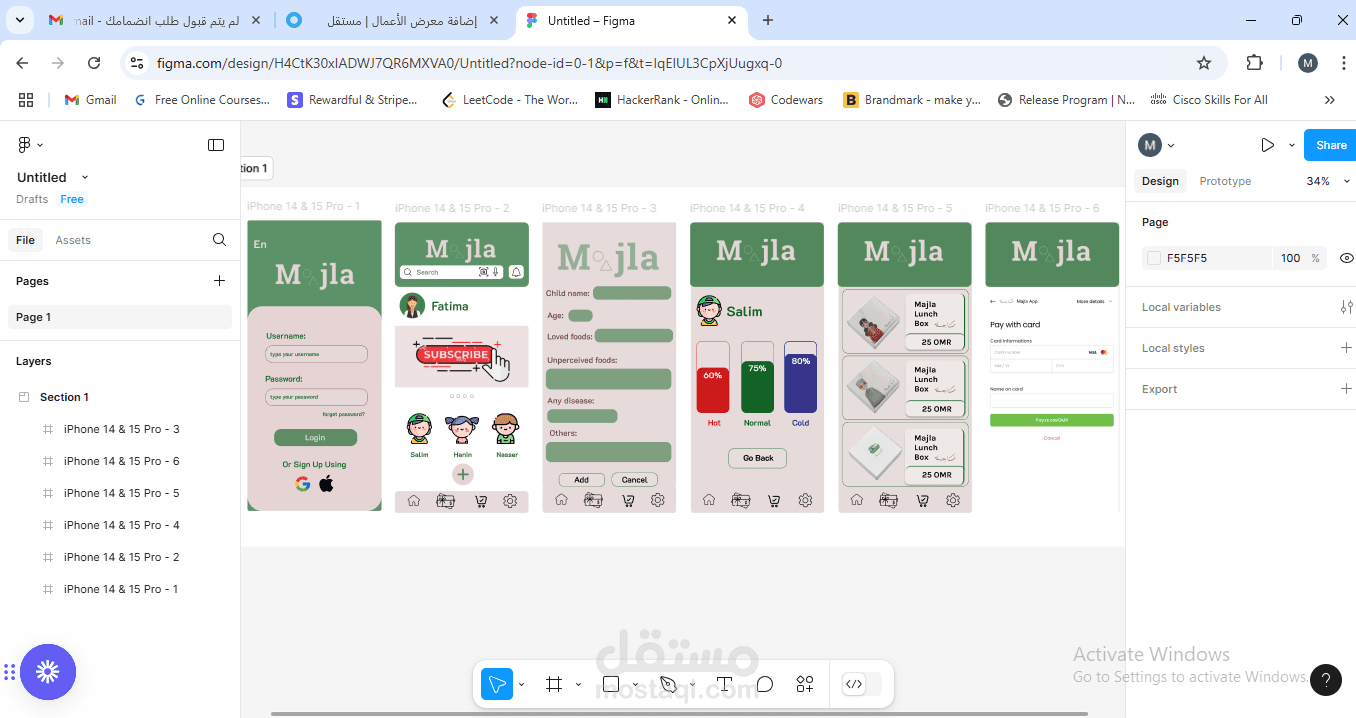Select the Pen tool
The image size is (1356, 718).
point(668,684)
